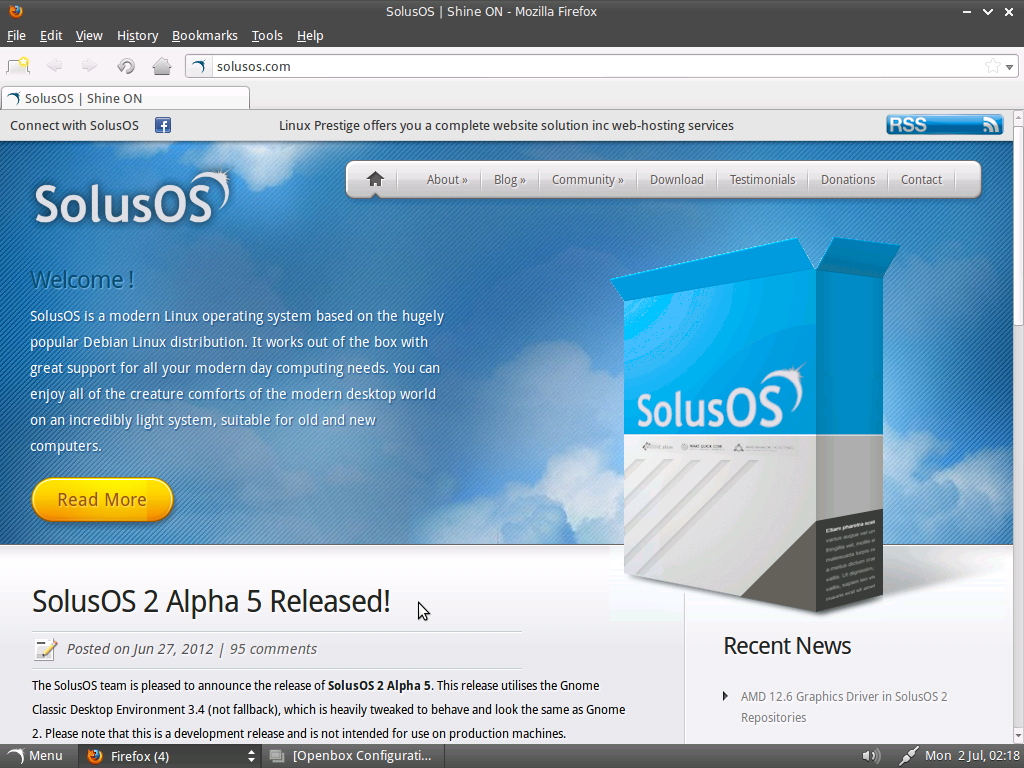Click the page vertical scrollbar thumb

(x=1018, y=225)
